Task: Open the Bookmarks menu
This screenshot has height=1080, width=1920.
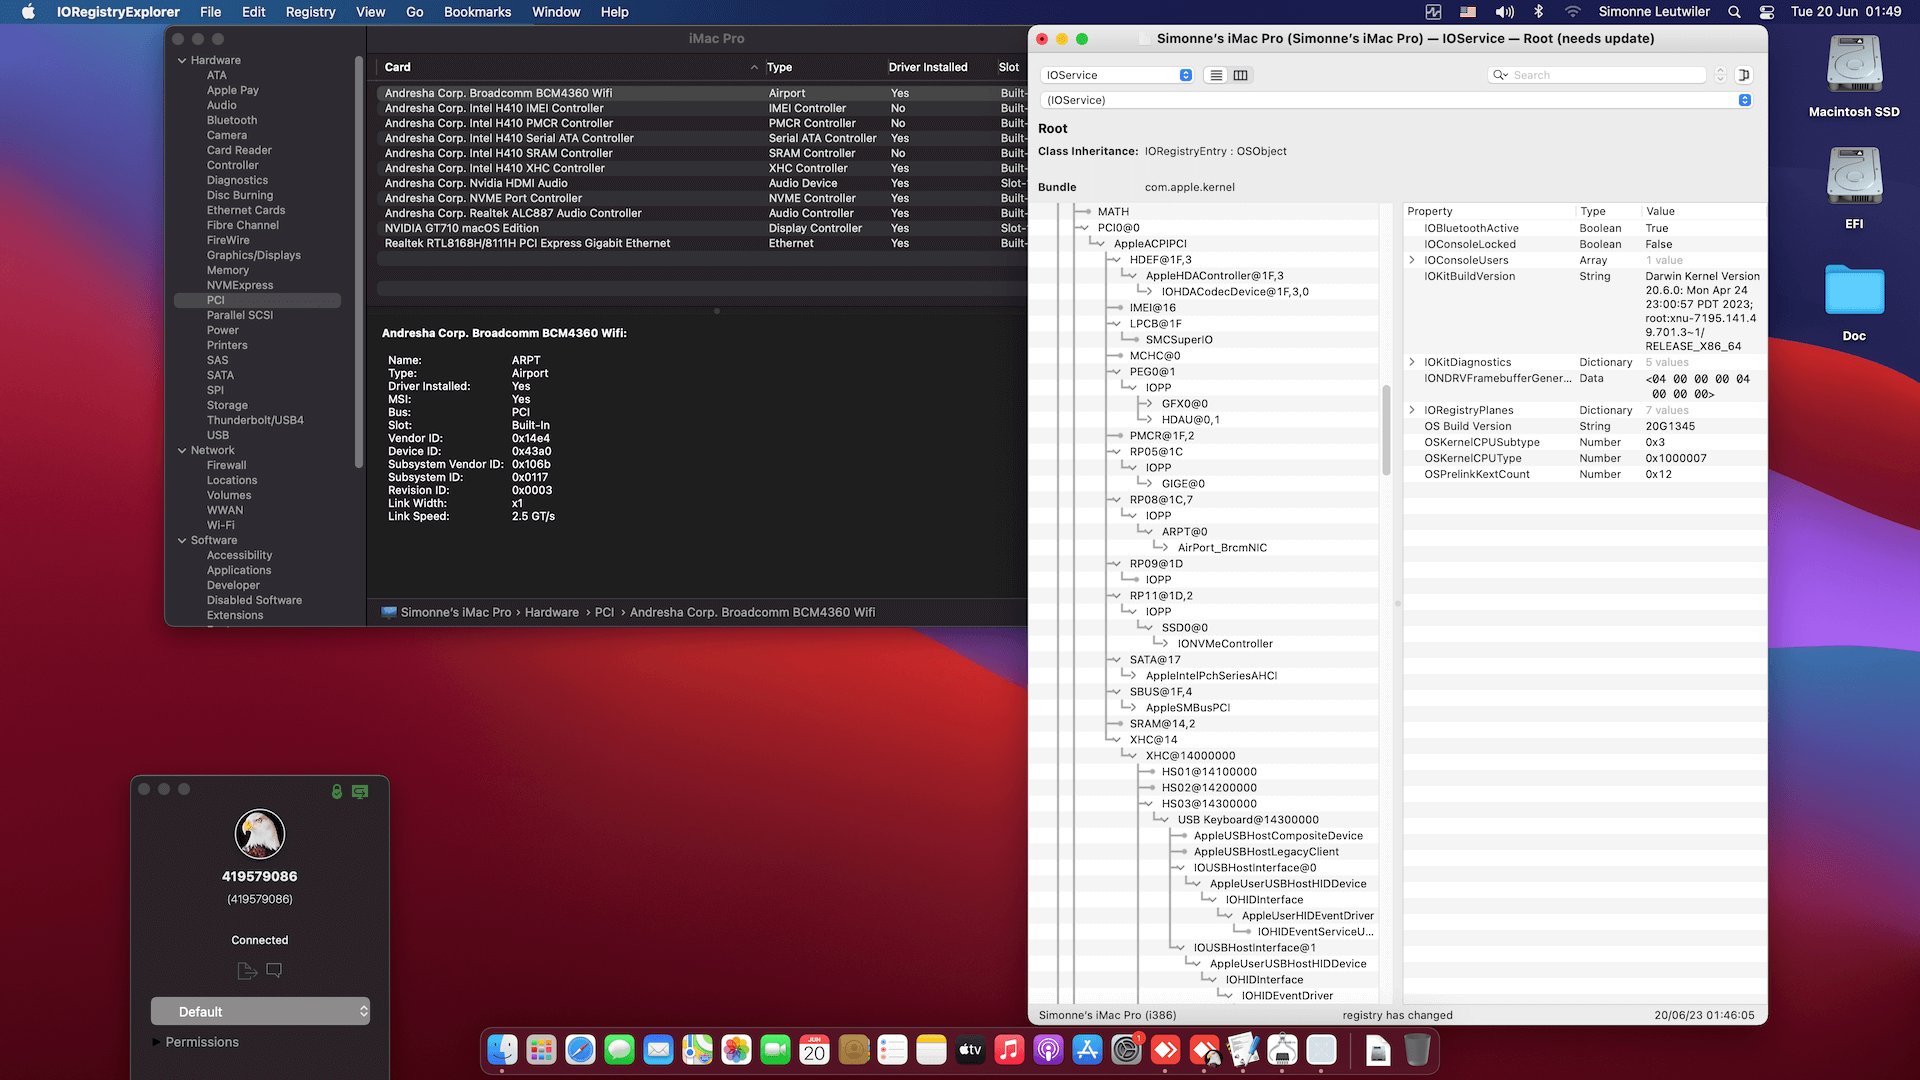Action: click(x=478, y=12)
